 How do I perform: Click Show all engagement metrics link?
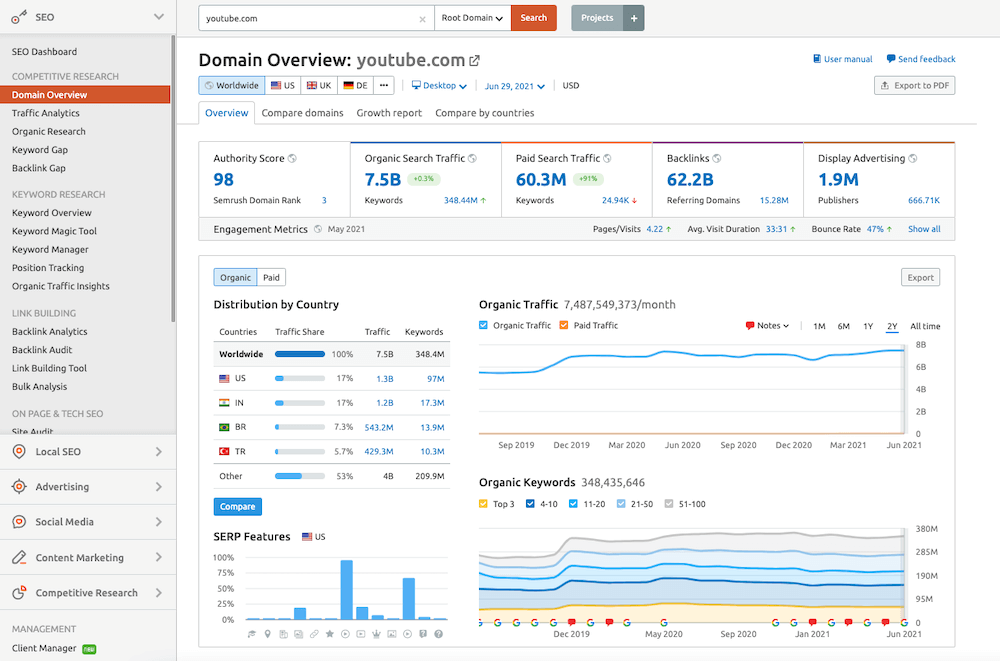(x=924, y=229)
